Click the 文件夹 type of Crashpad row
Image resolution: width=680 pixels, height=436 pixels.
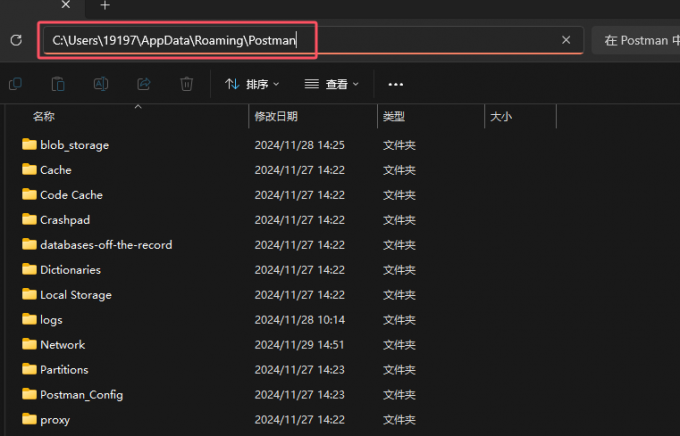399,220
